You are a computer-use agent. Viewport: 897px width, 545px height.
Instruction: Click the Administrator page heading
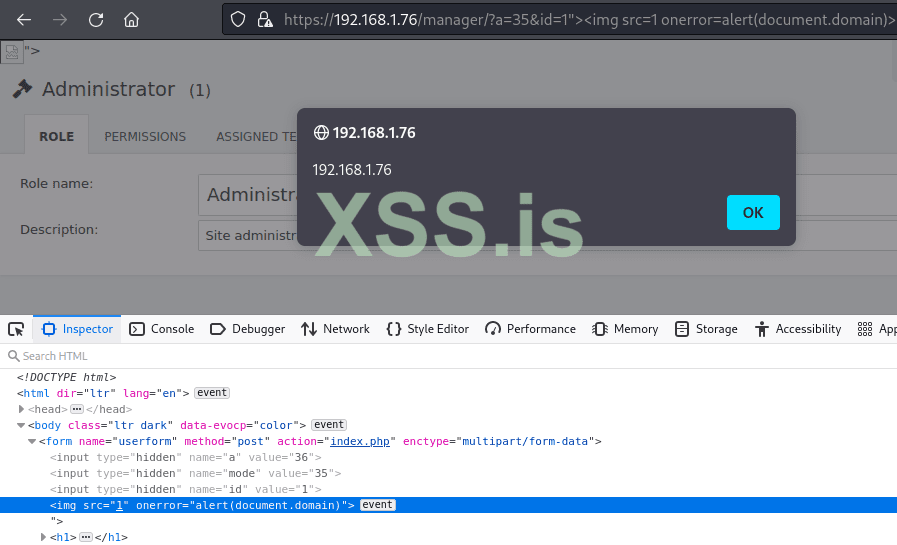(x=108, y=89)
